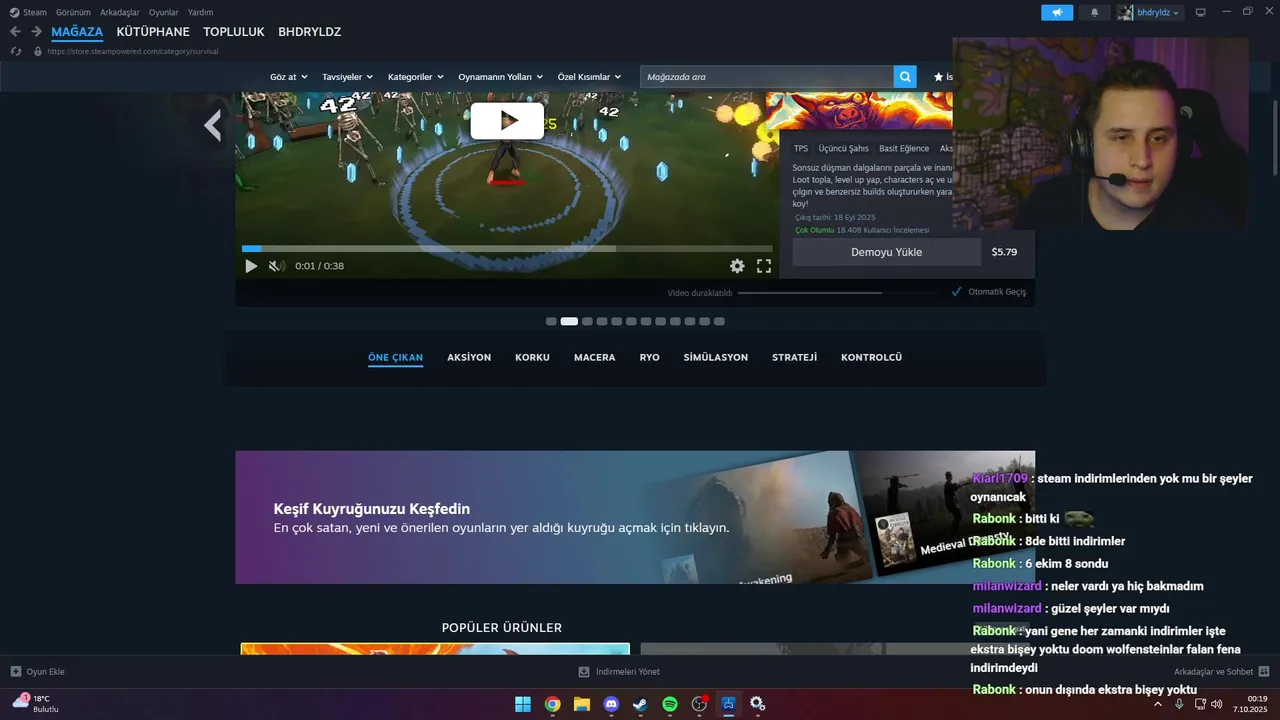Switch to the TOPLULUK tab

tap(234, 32)
